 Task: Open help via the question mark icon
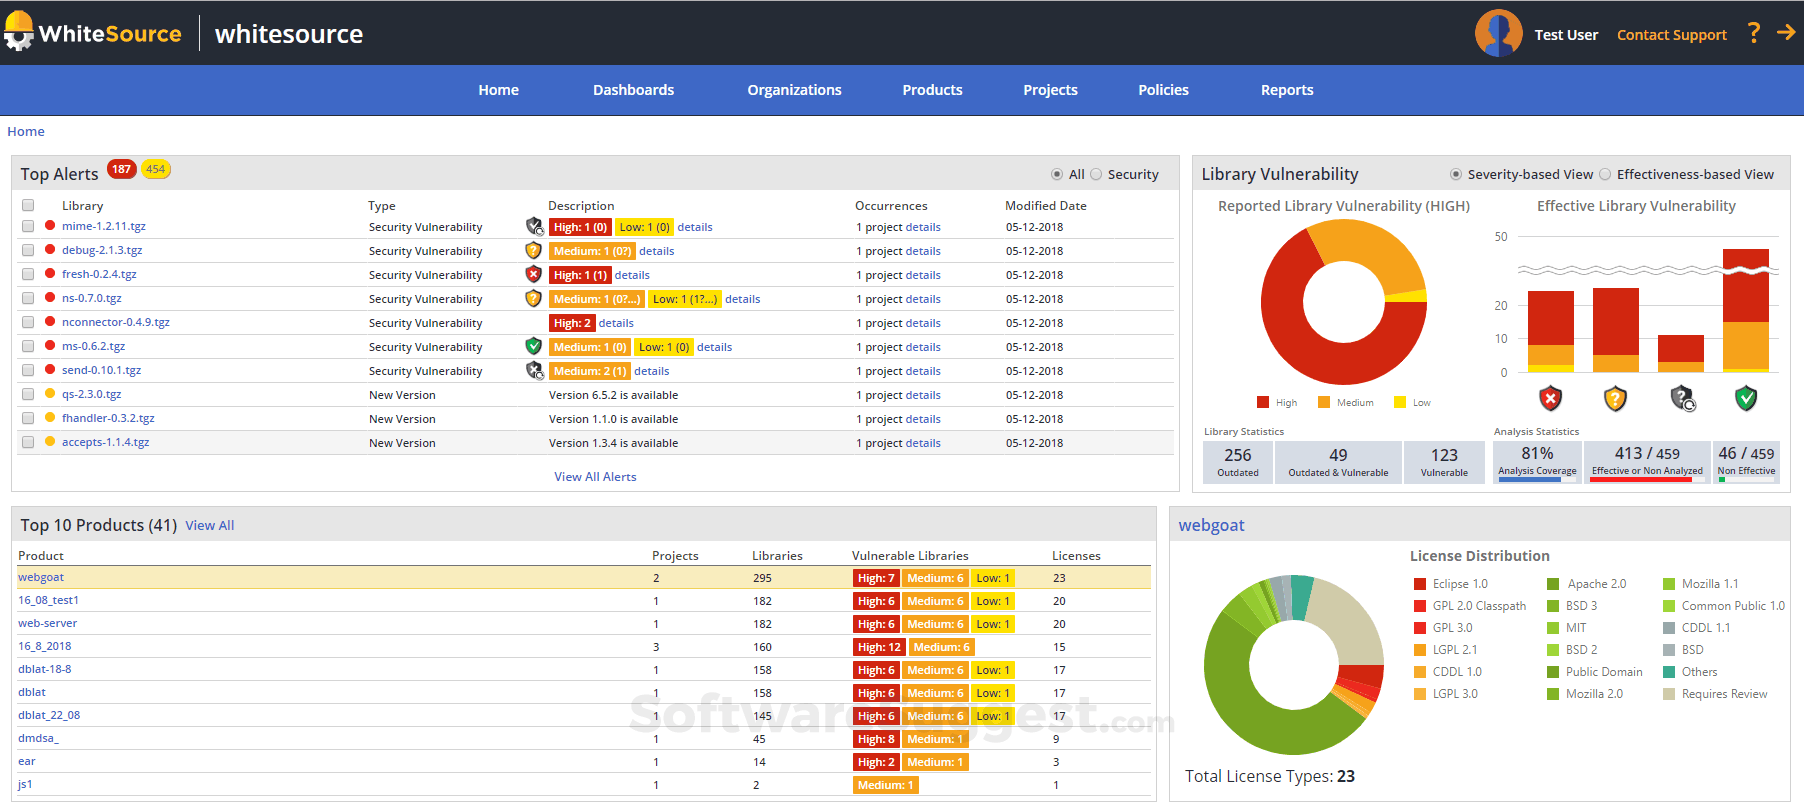point(1754,33)
